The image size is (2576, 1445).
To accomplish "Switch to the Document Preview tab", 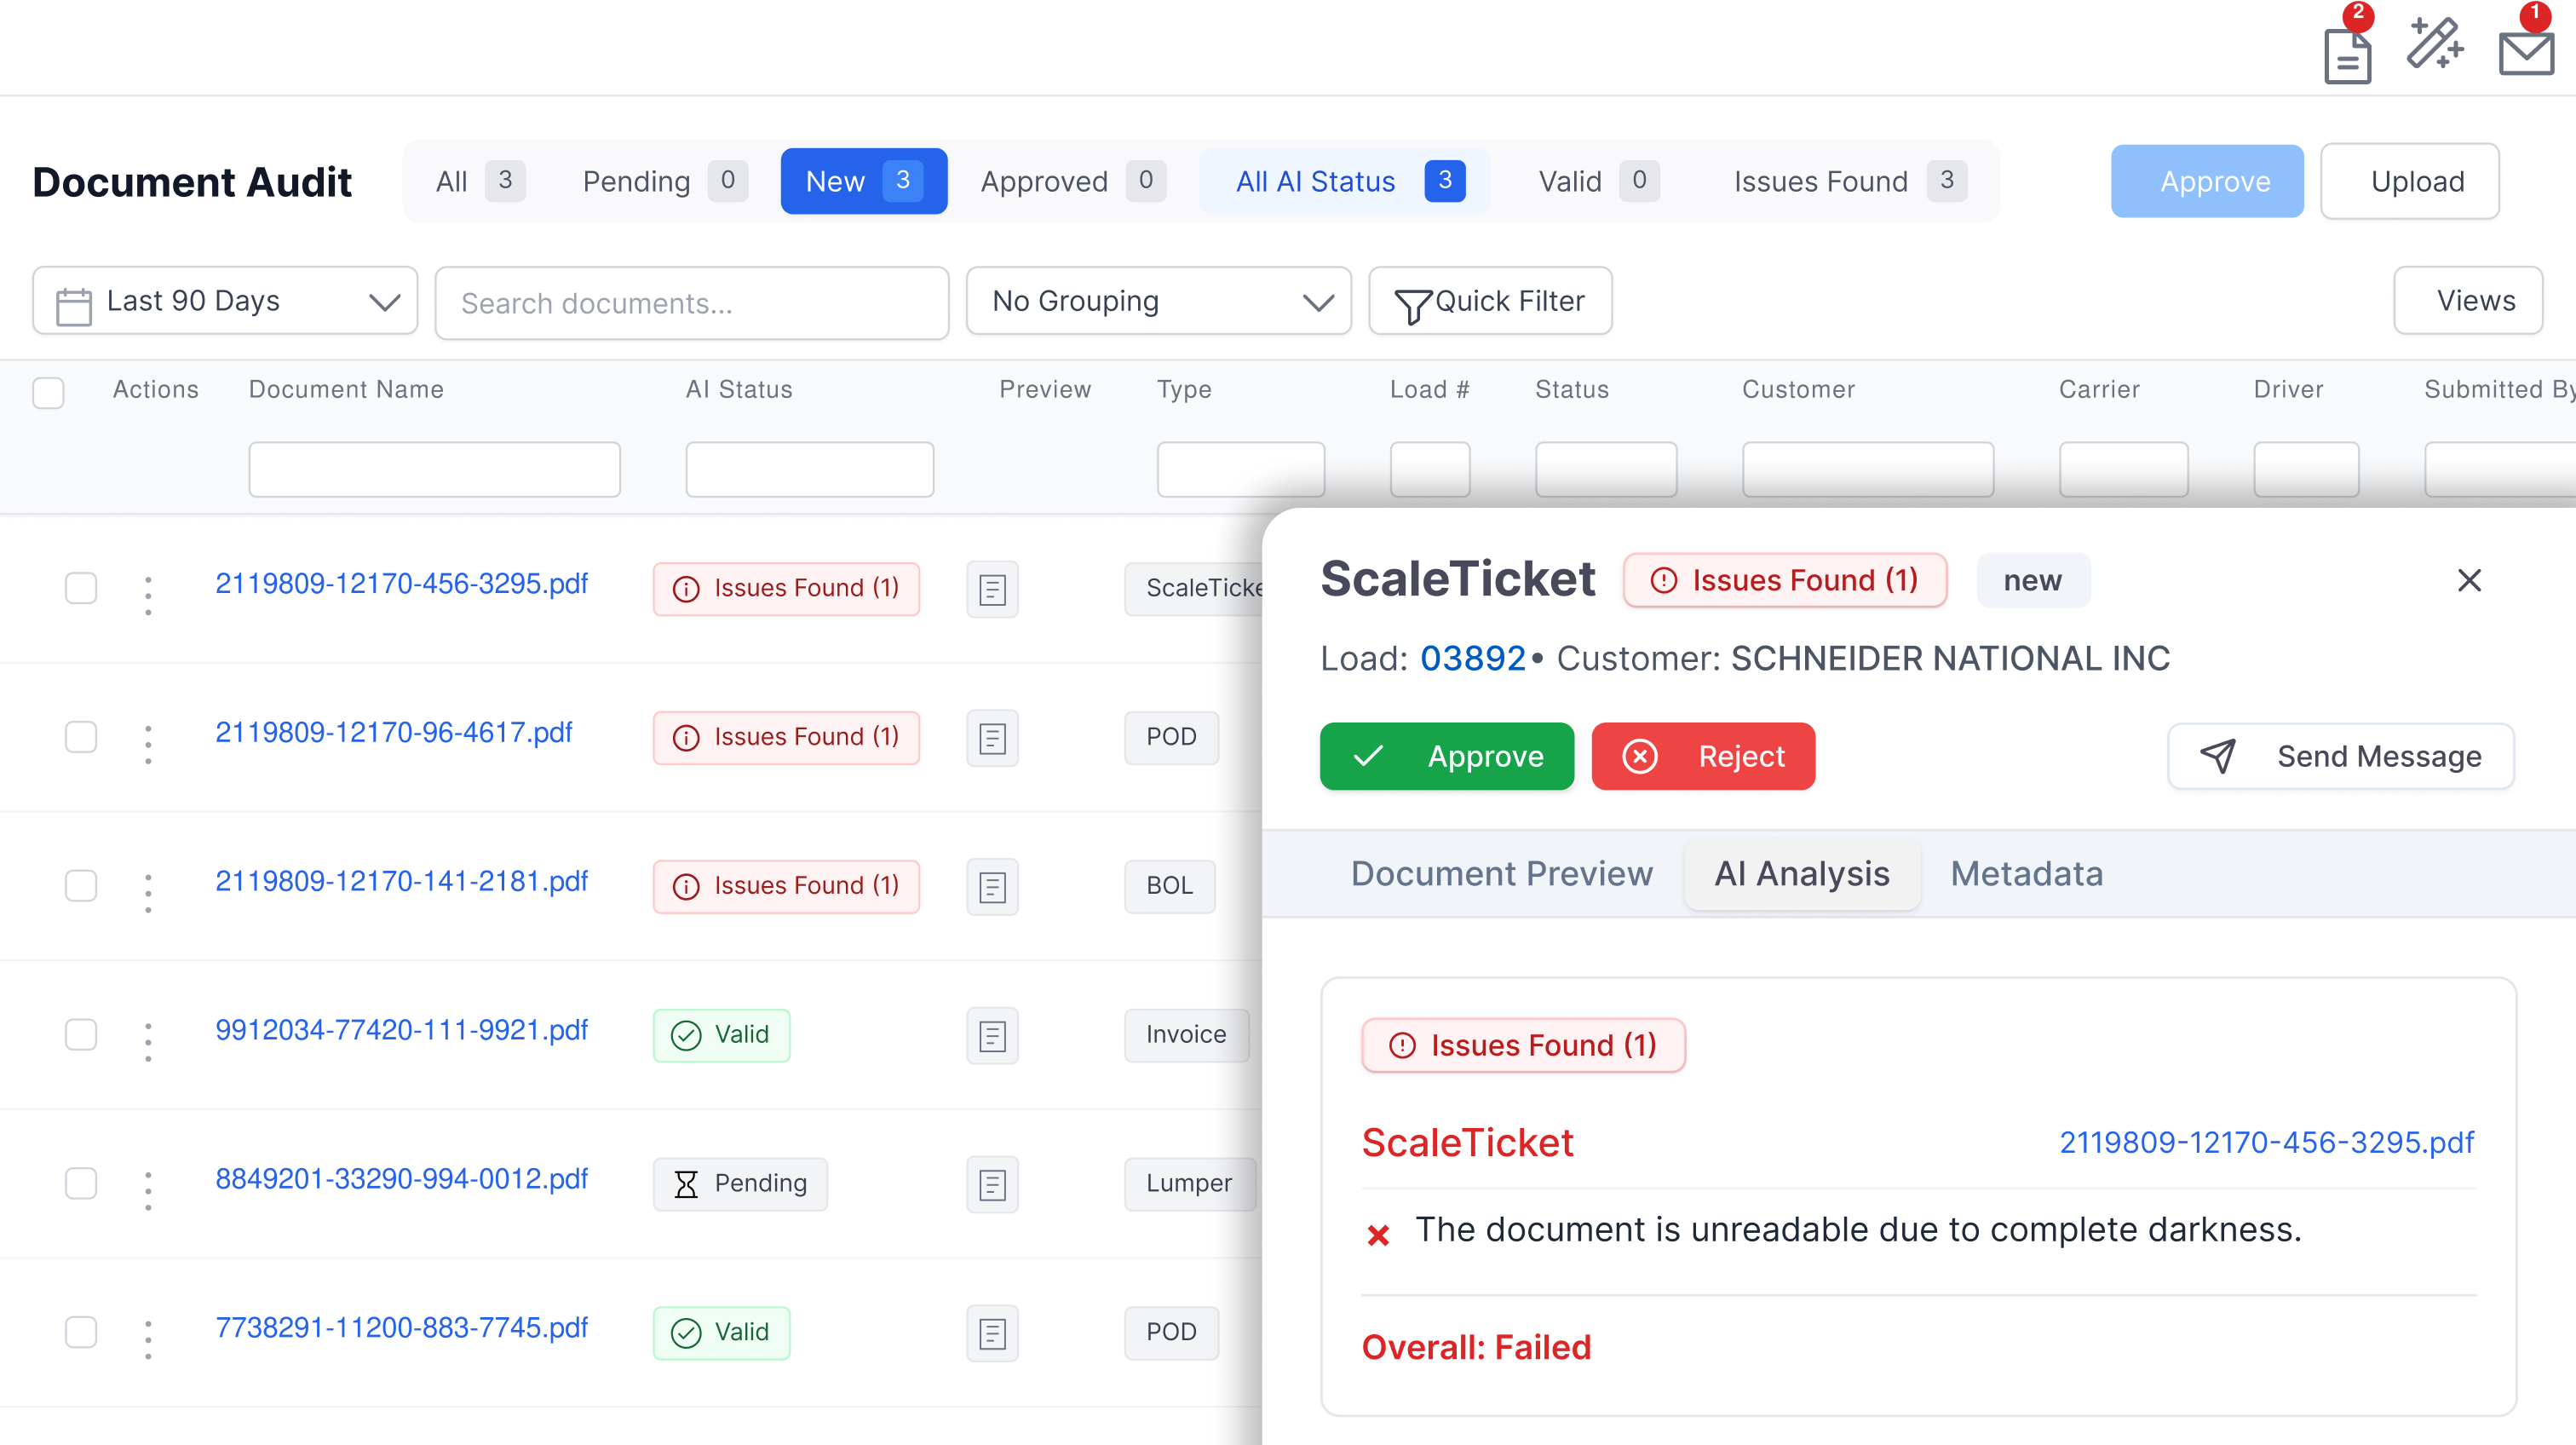I will pyautogui.click(x=1501, y=874).
